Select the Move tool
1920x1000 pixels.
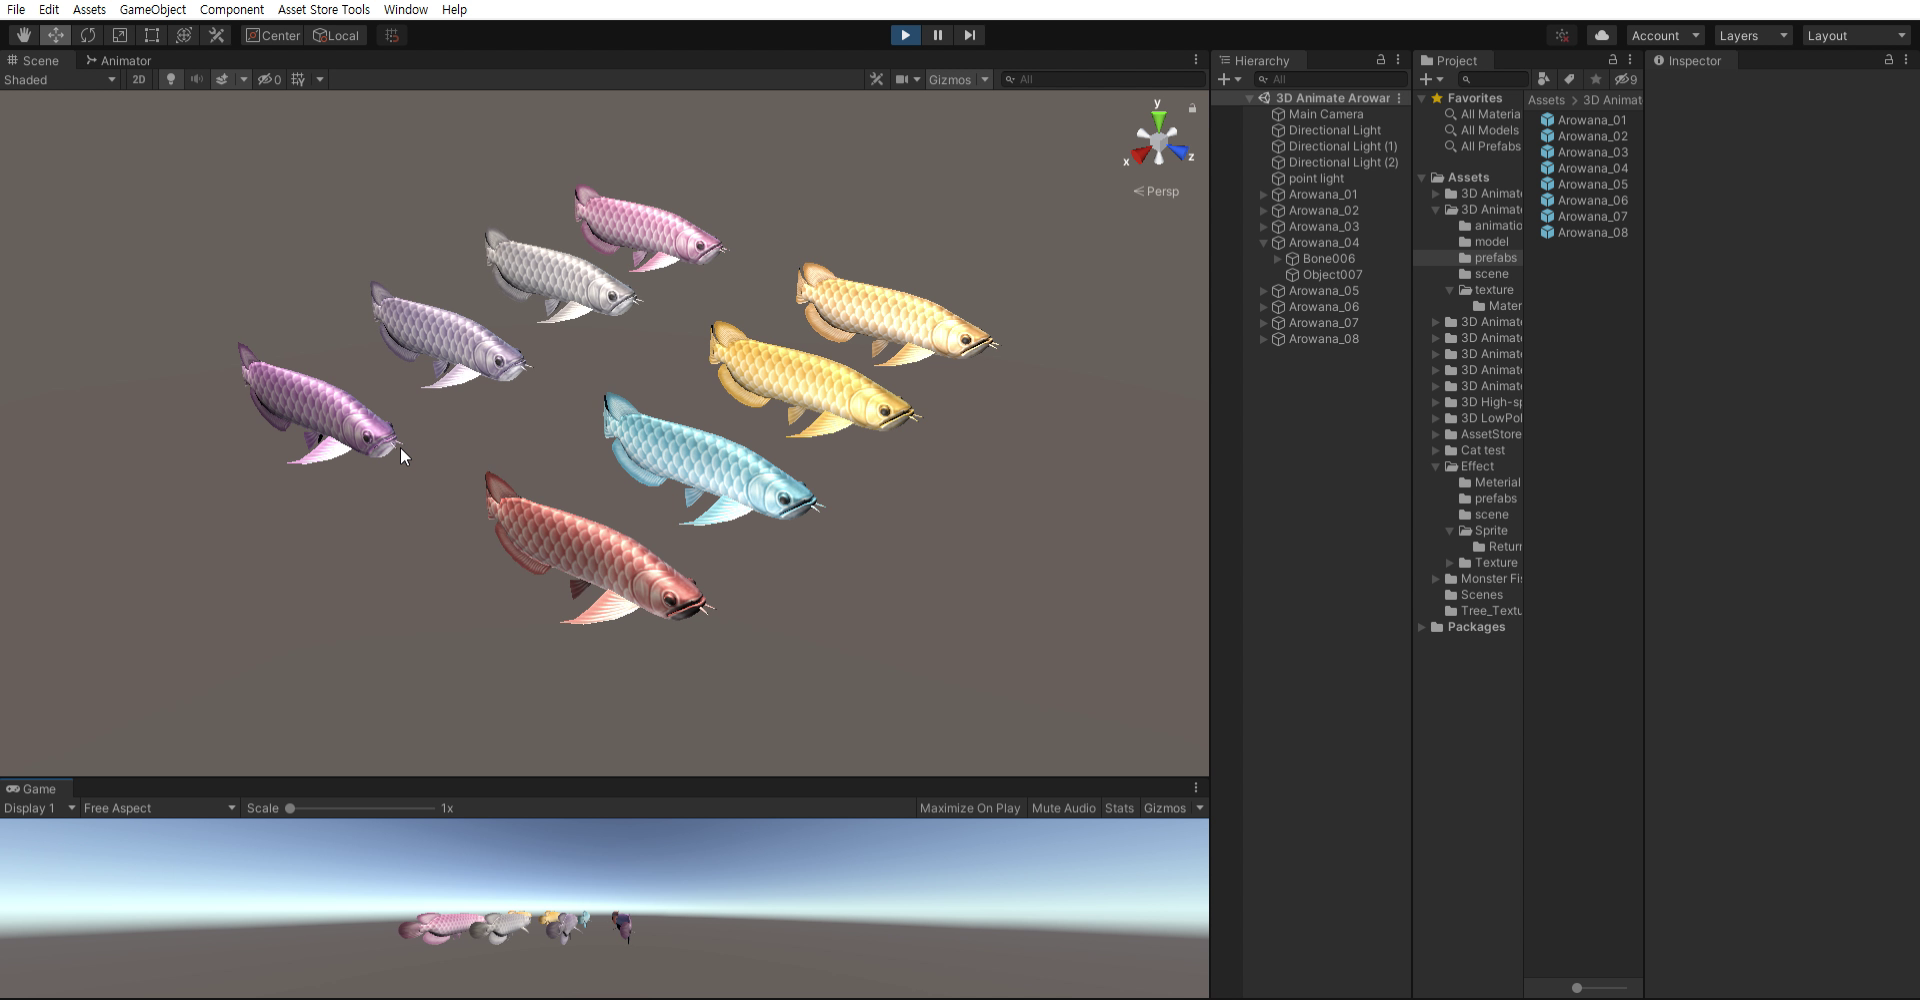56,35
